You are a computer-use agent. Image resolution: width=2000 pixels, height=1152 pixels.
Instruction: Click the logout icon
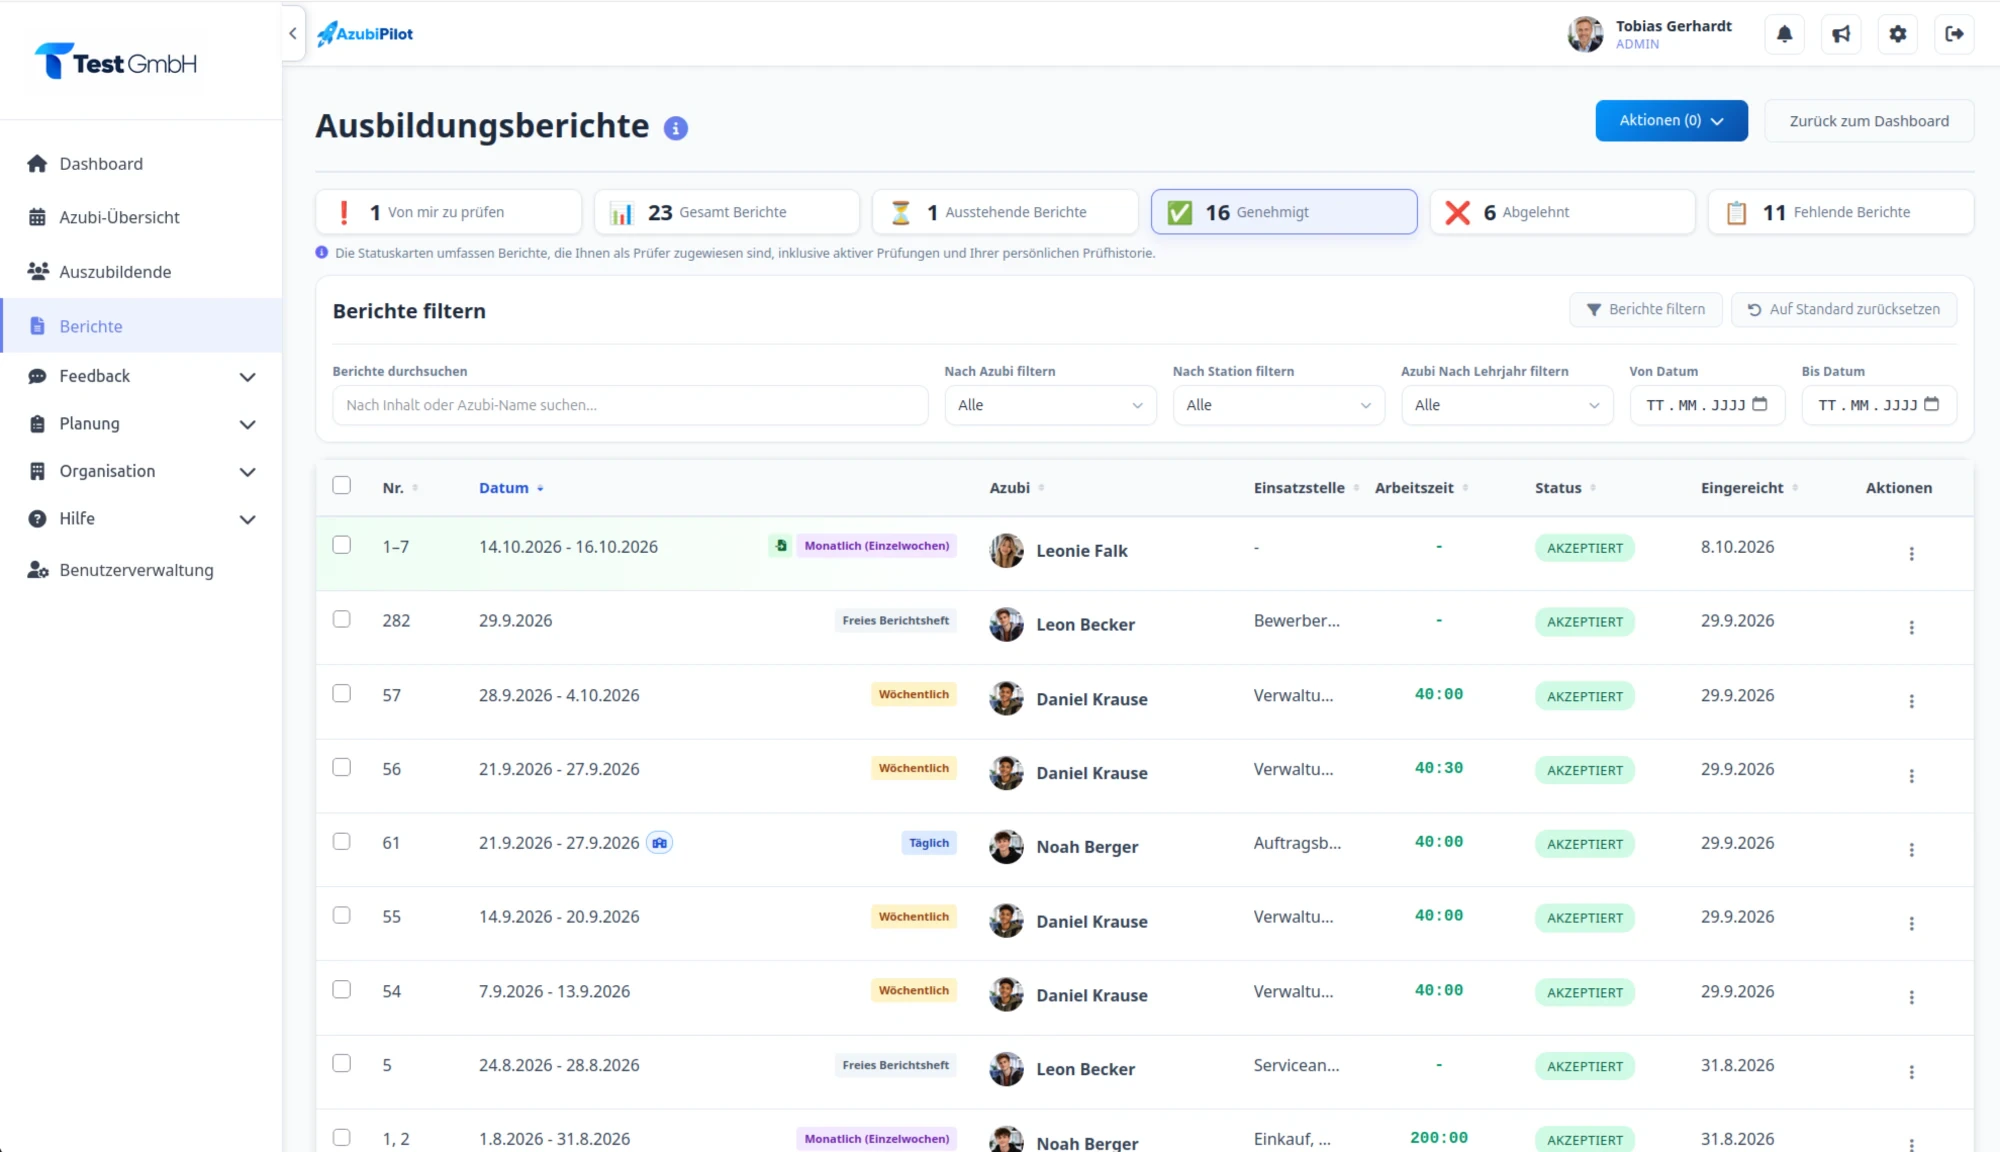click(1954, 34)
